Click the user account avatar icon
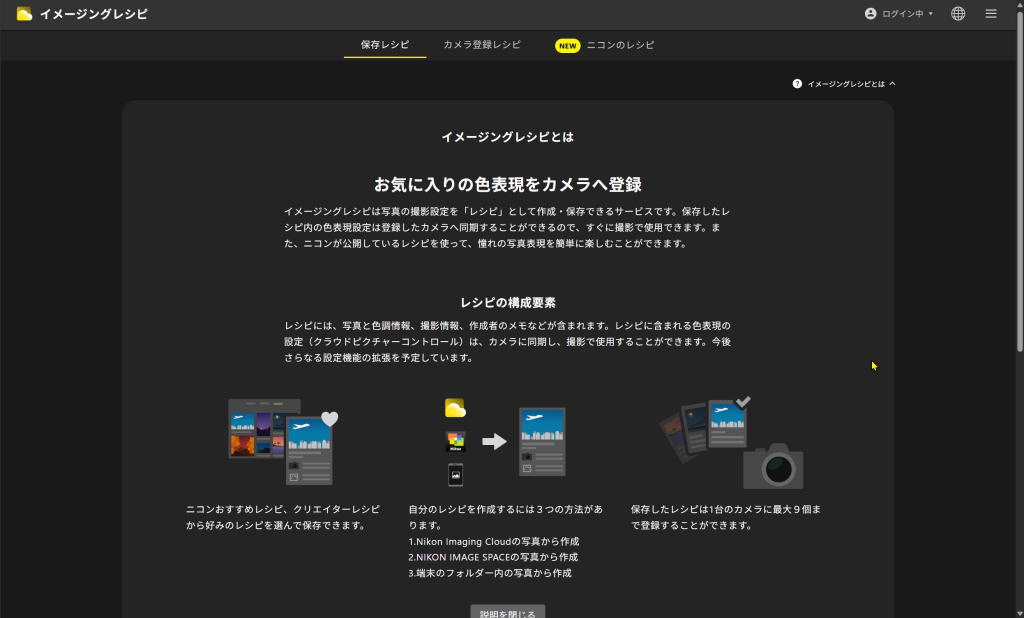 point(870,14)
